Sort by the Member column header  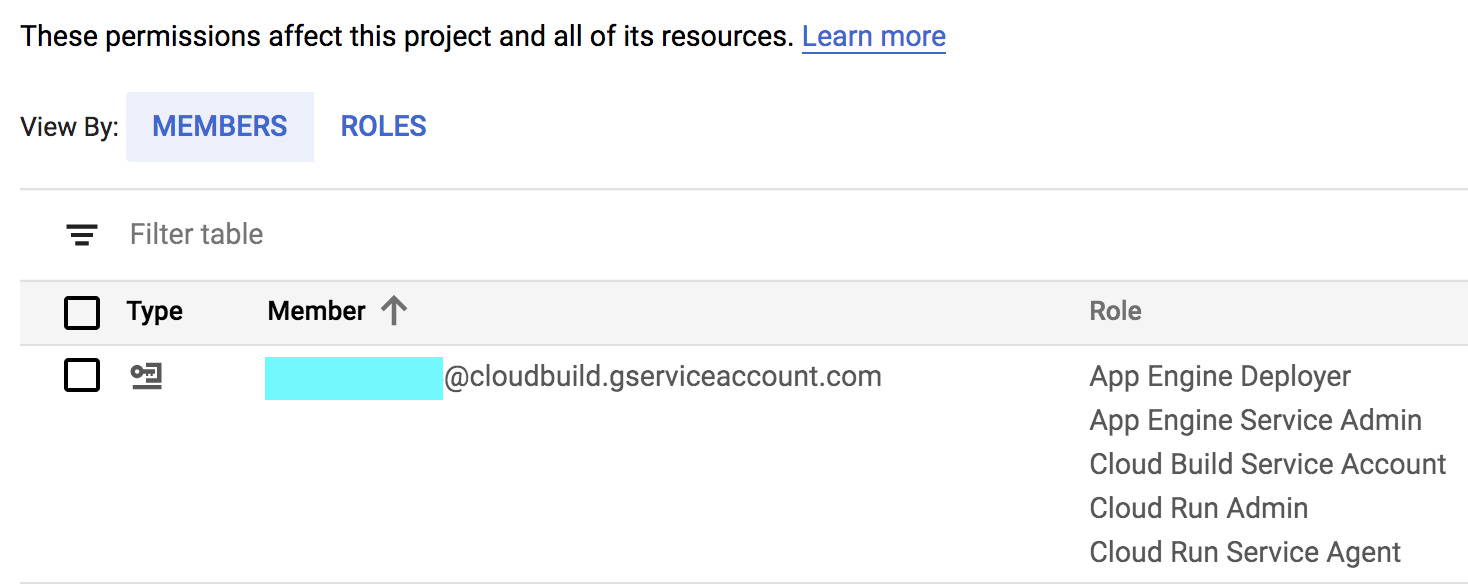(316, 312)
